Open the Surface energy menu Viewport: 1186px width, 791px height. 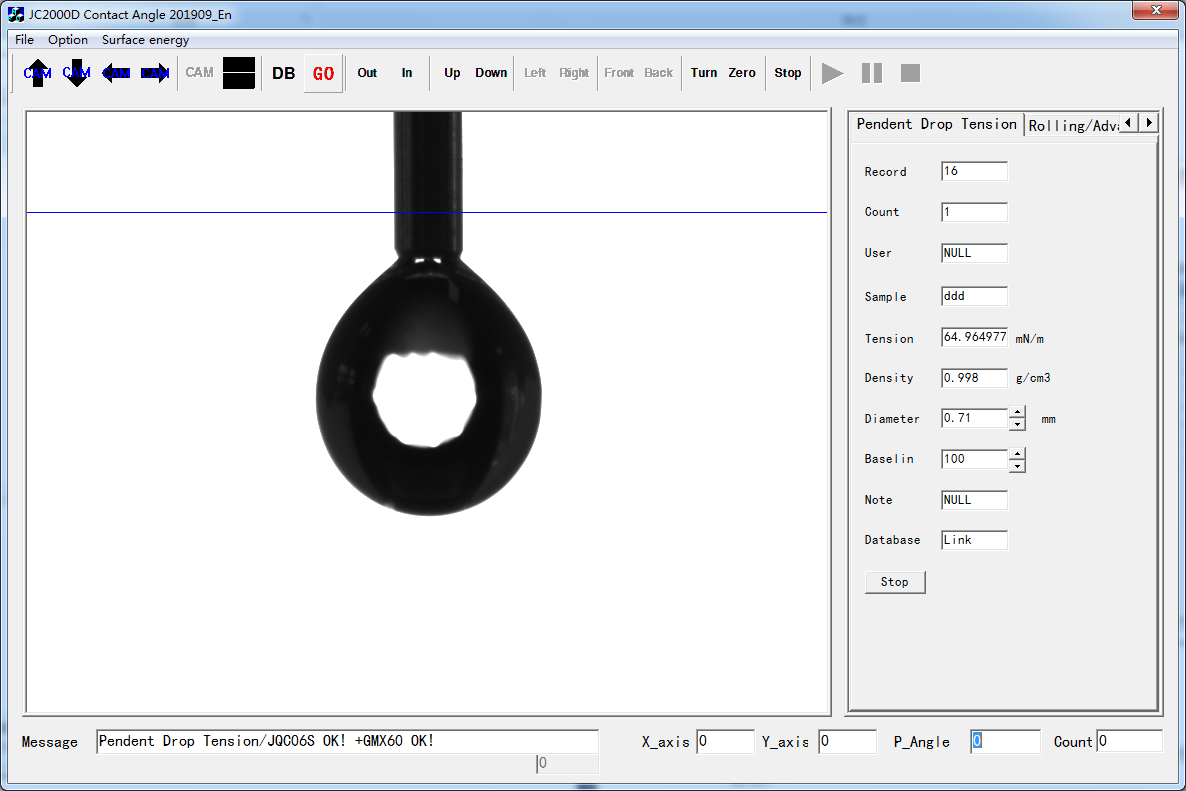145,40
